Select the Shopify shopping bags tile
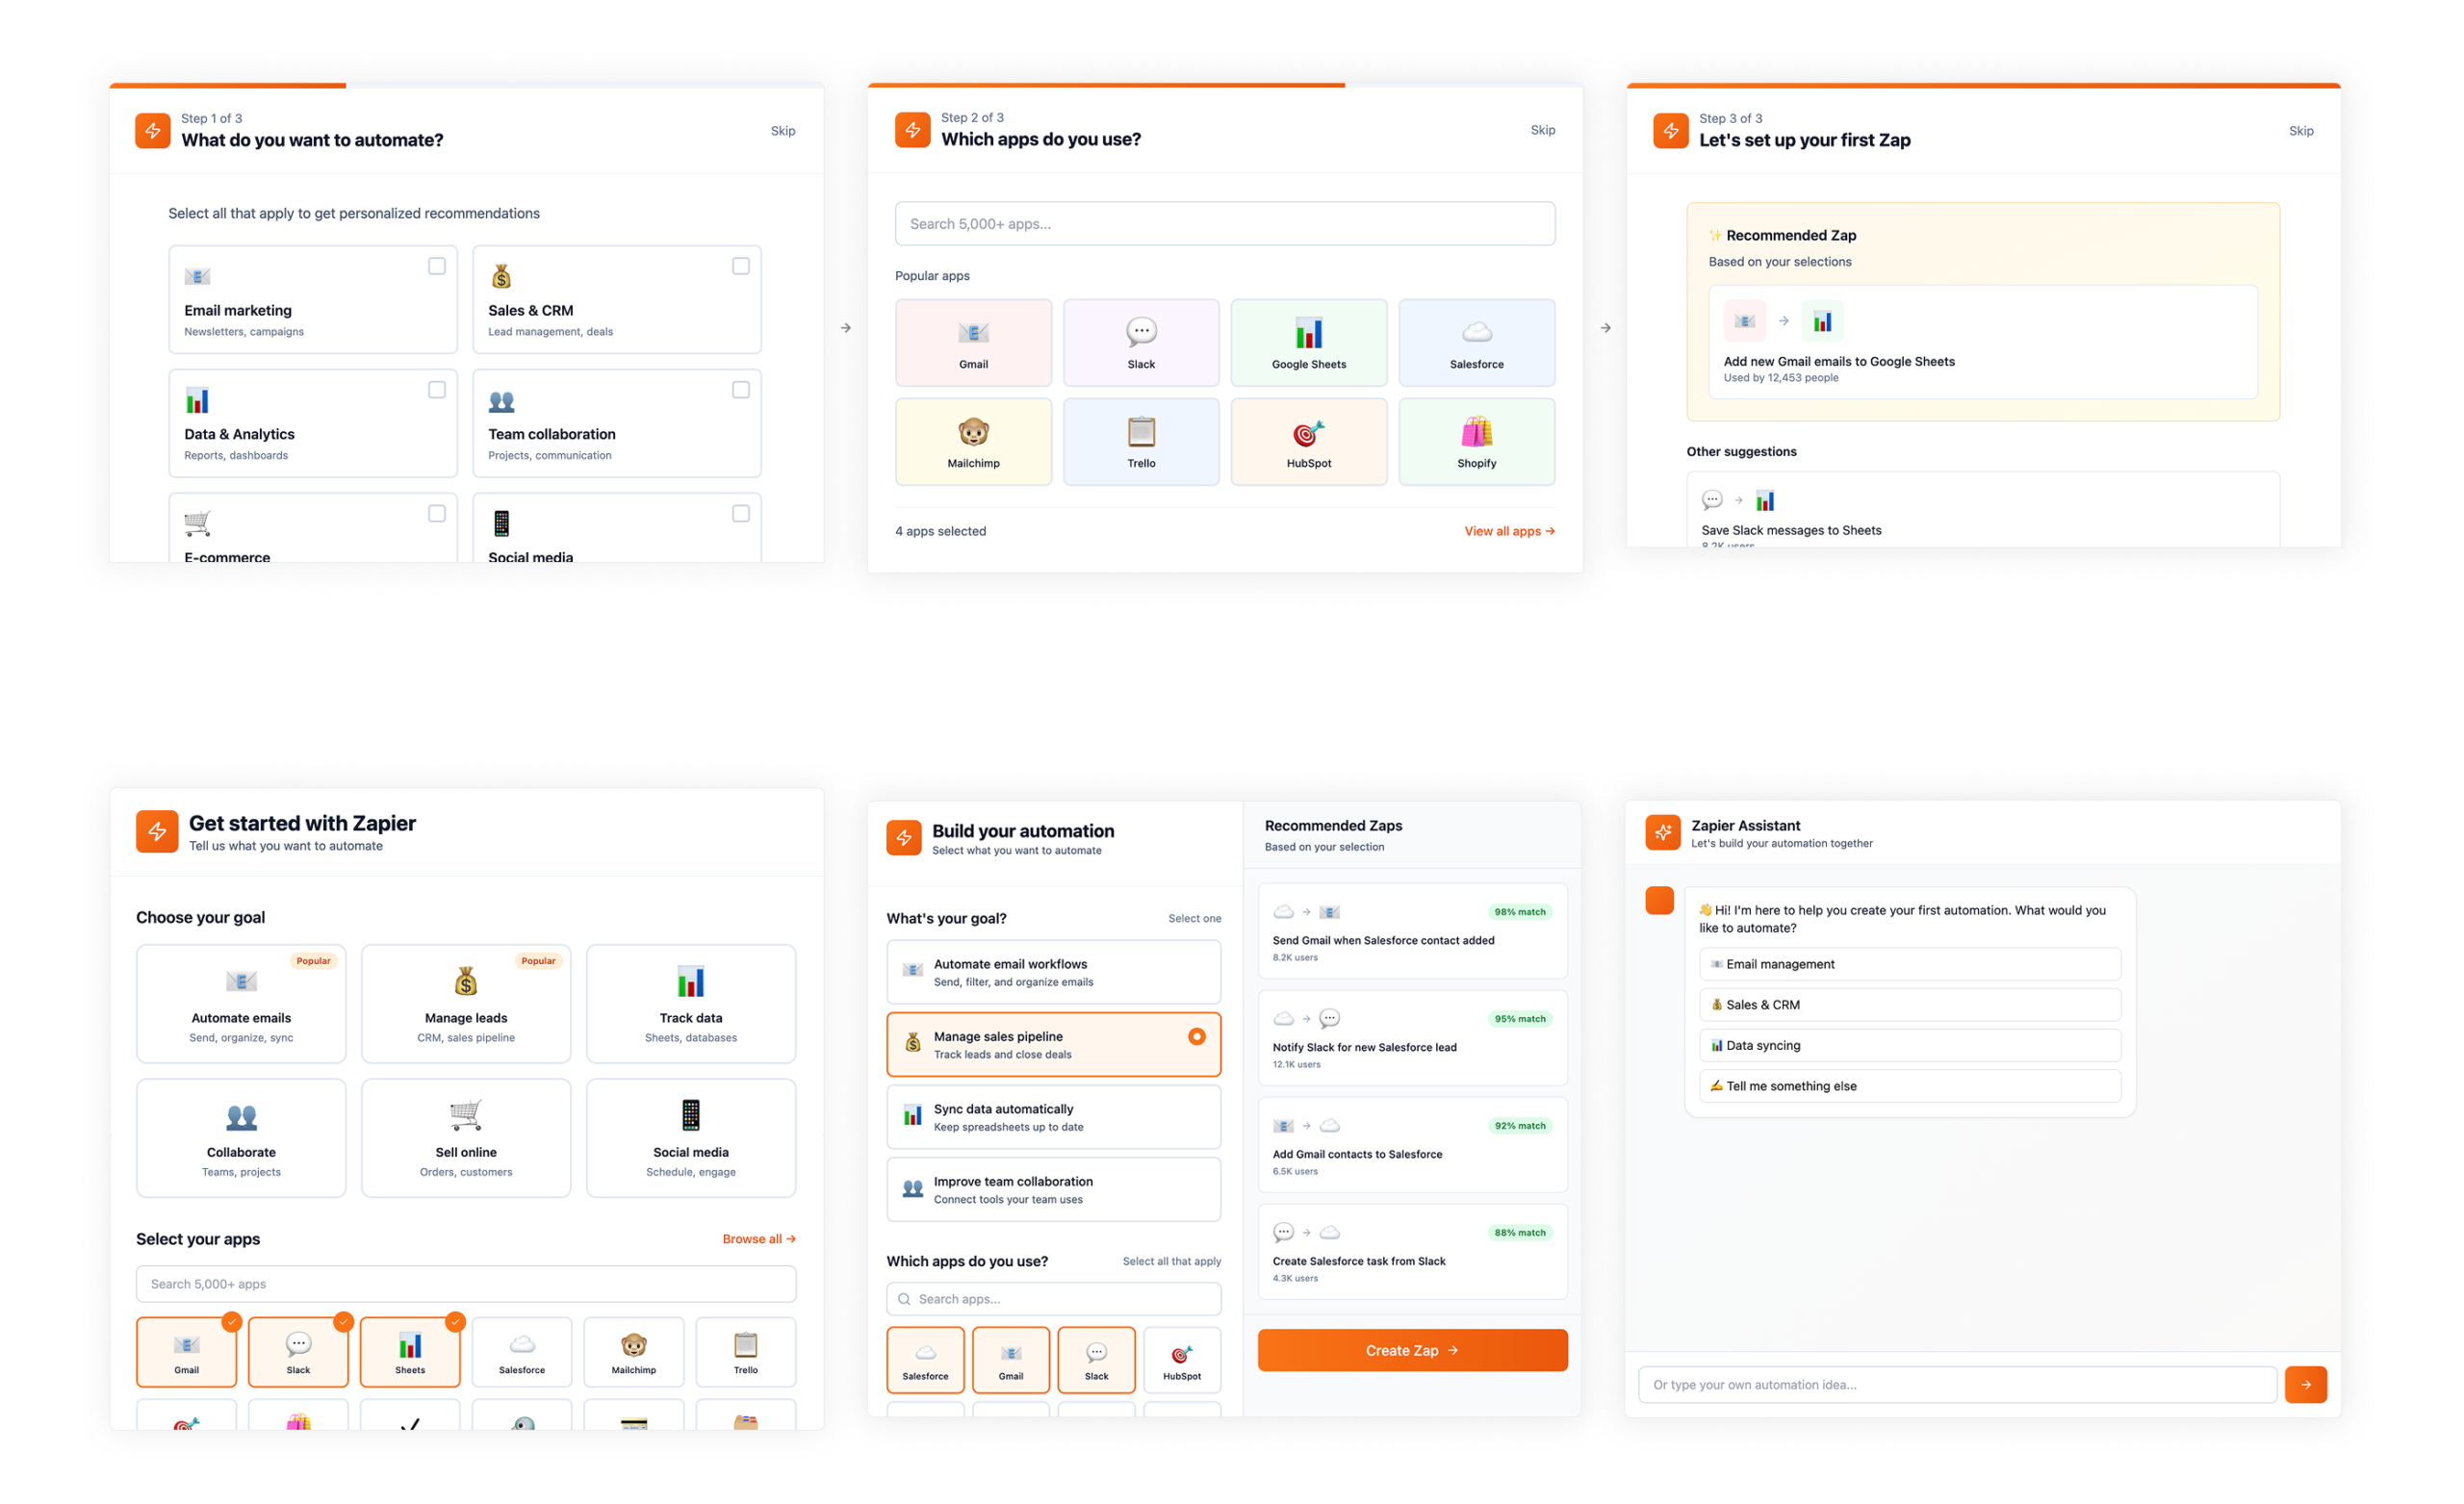Screen dimensions: 2464x1504 click(x=1476, y=441)
